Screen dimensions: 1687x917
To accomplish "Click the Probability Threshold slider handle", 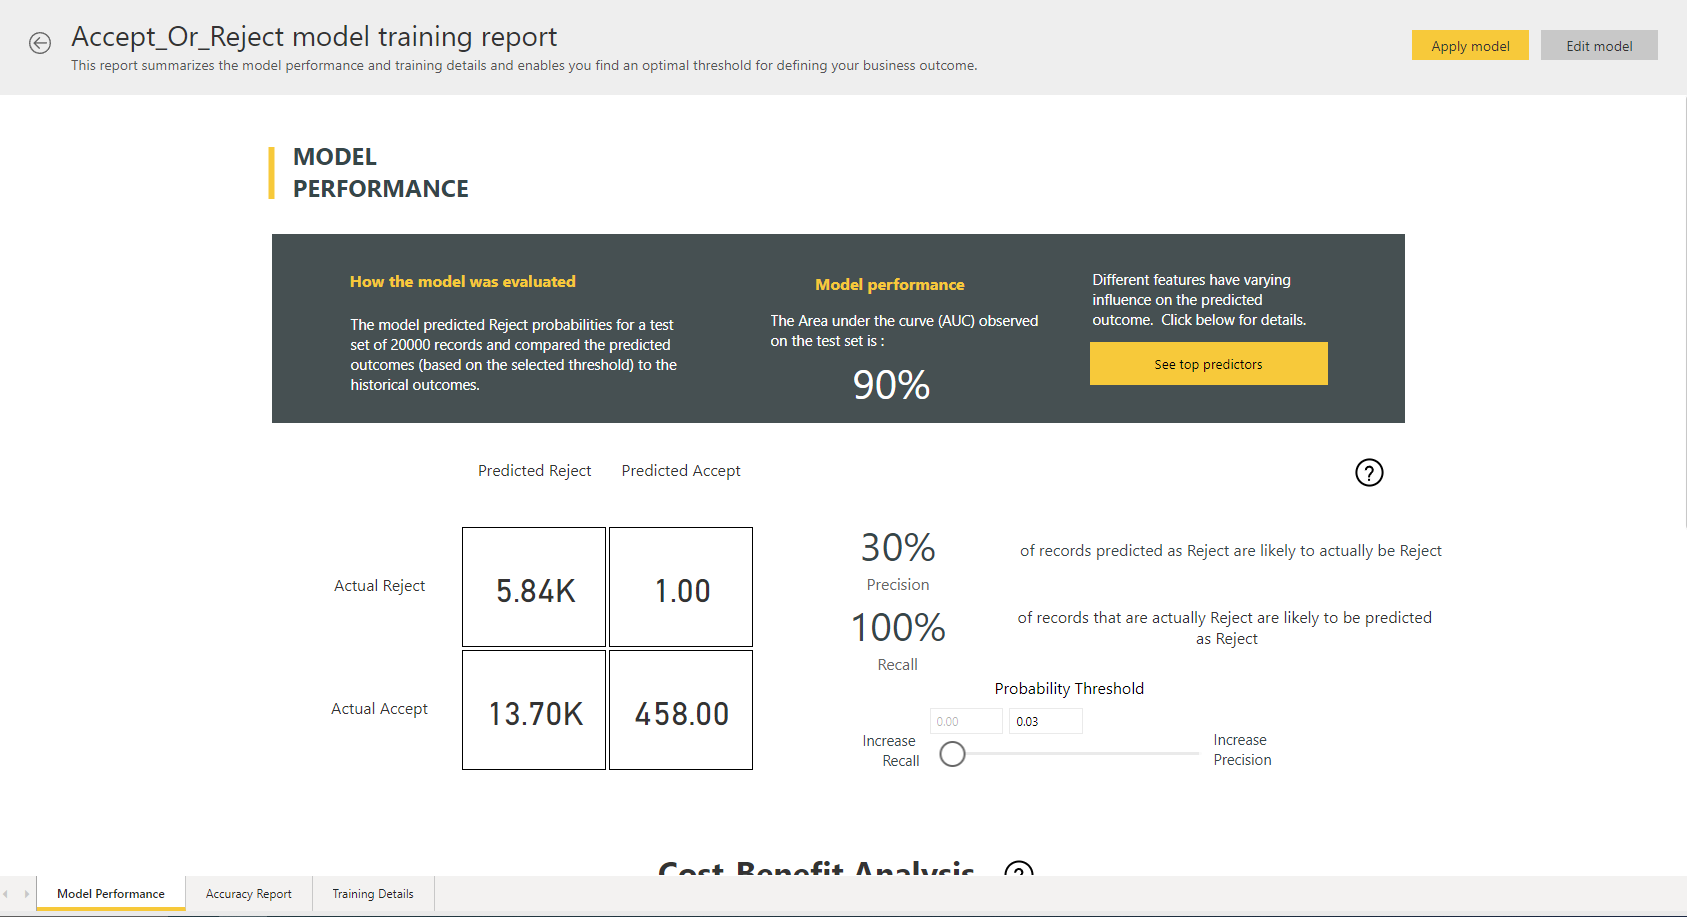I will click(953, 754).
